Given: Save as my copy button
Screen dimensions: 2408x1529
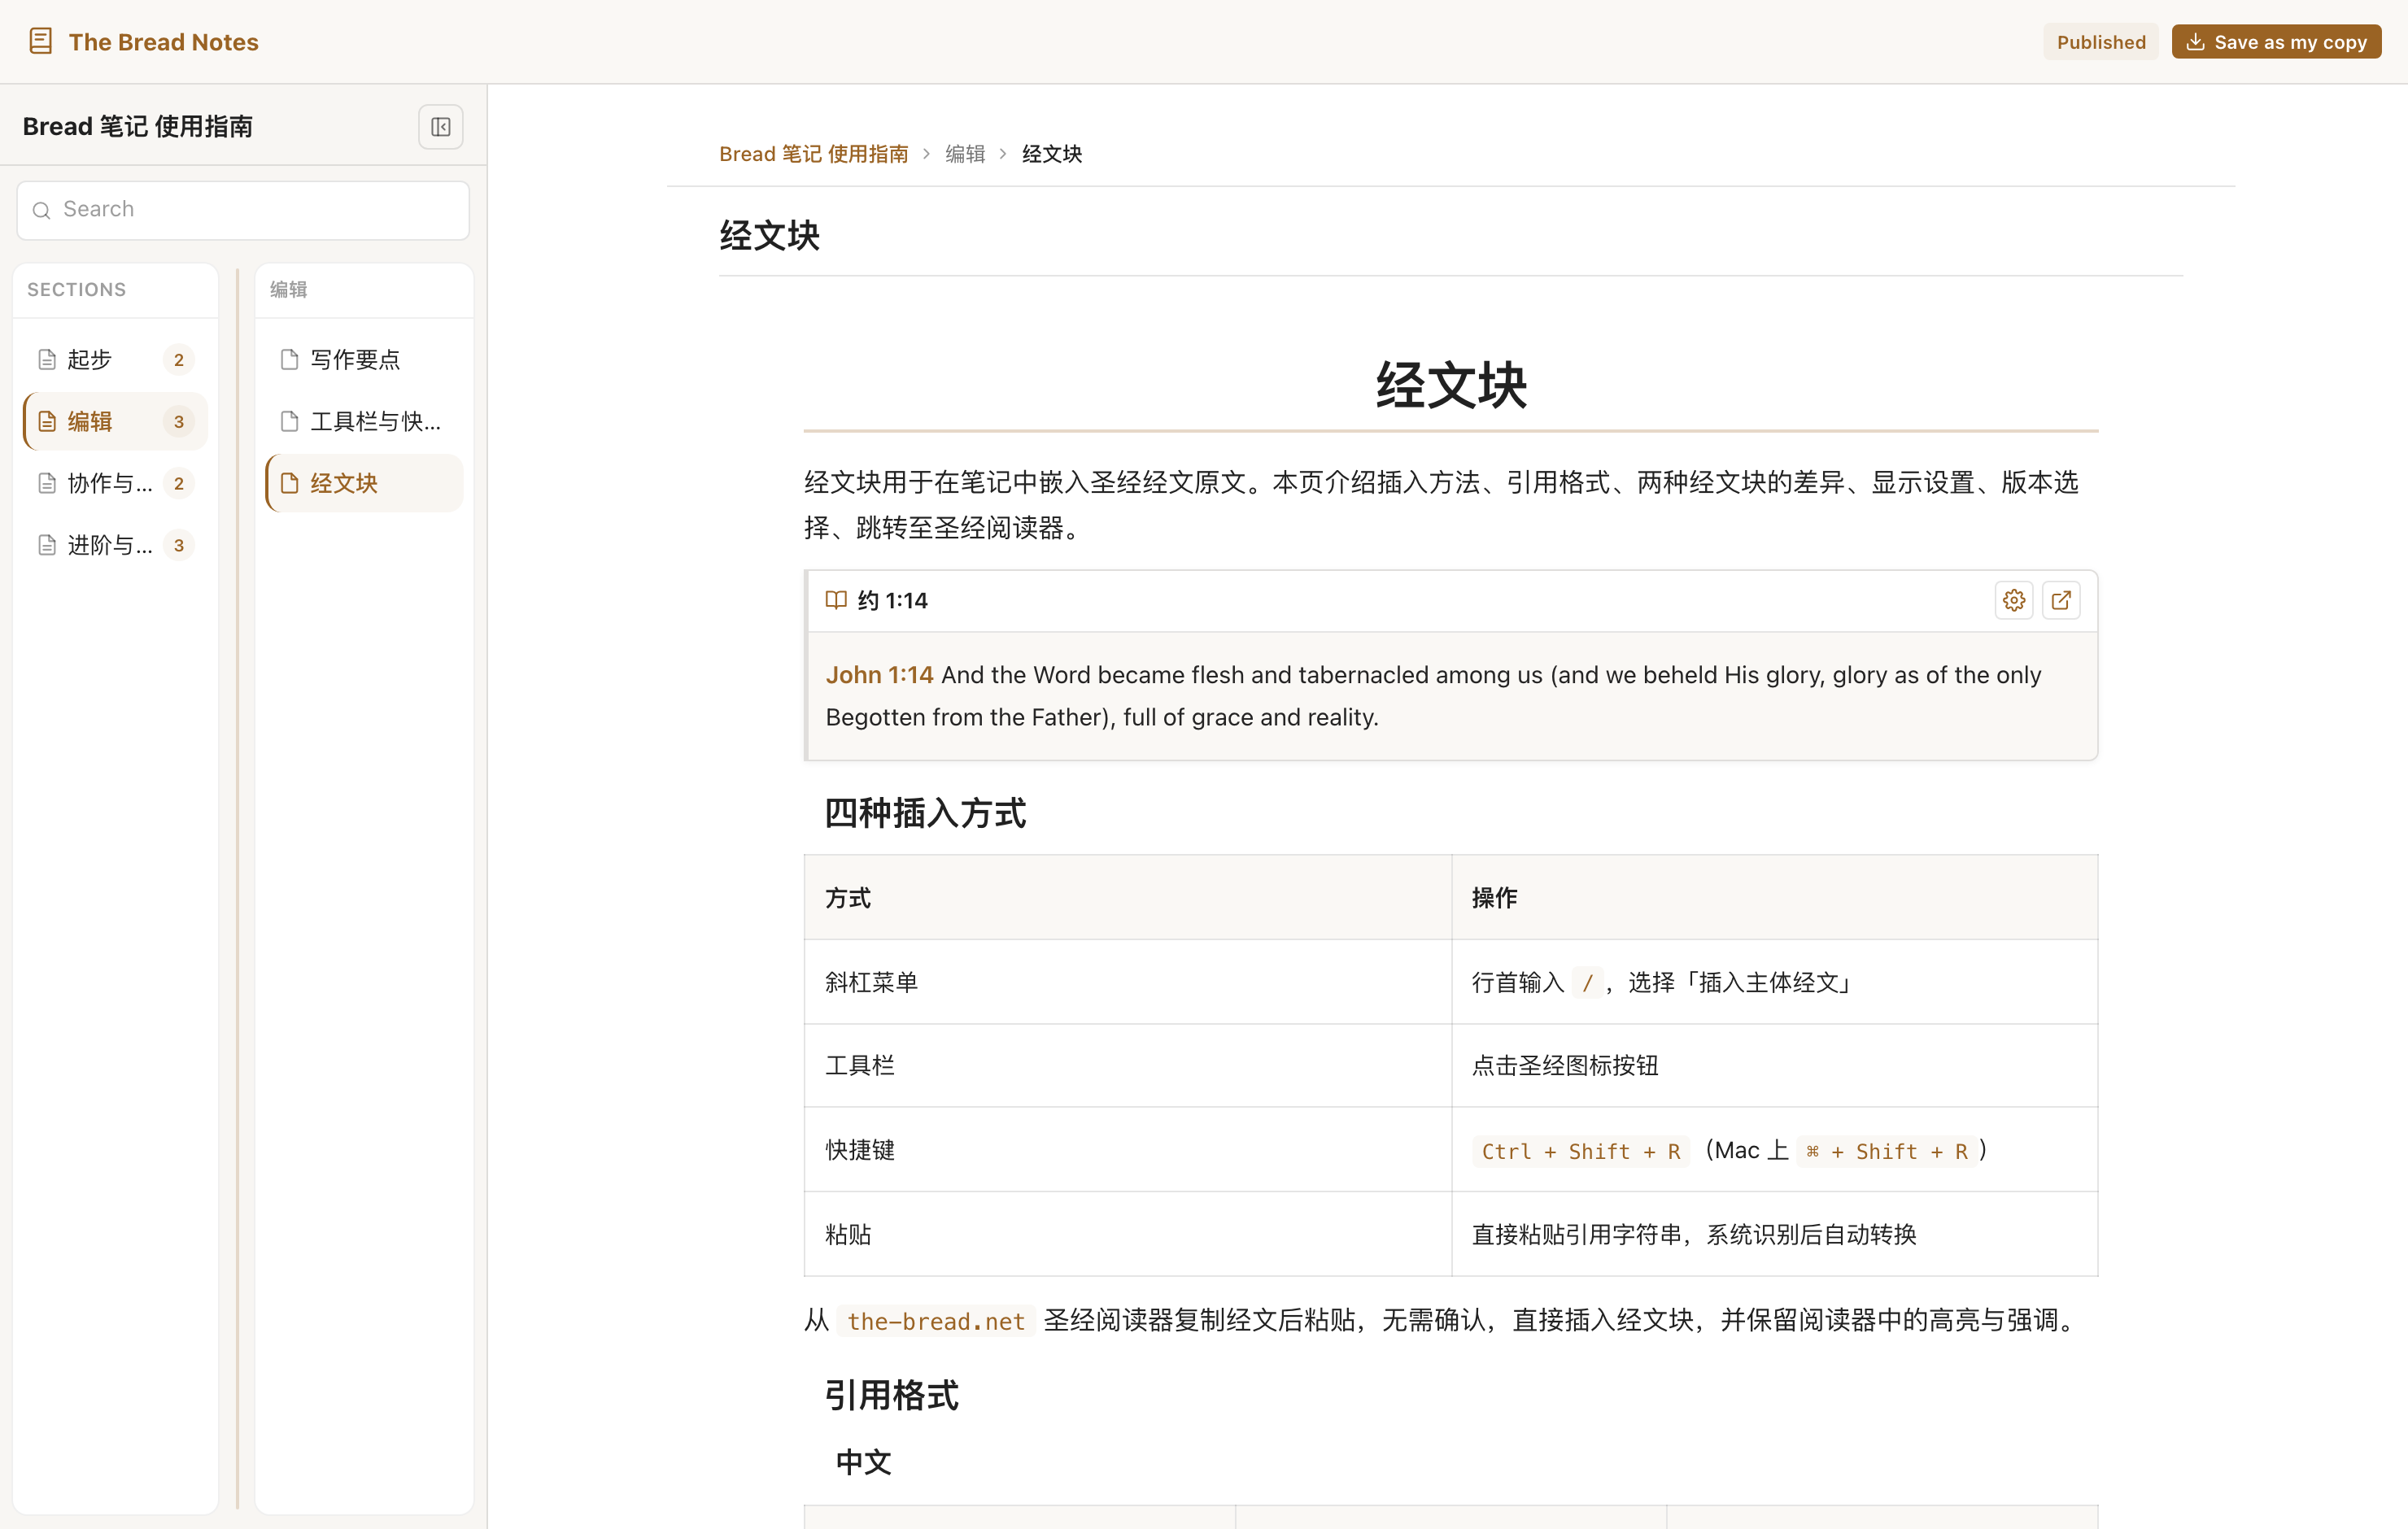Looking at the screenshot, I should coord(2276,42).
